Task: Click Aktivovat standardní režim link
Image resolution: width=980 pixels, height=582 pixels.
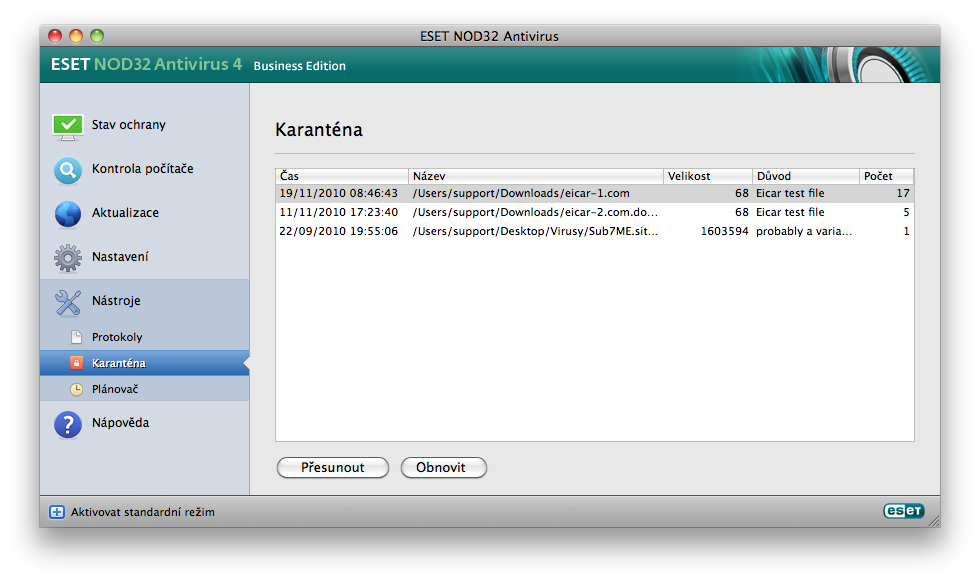Action: pos(142,512)
